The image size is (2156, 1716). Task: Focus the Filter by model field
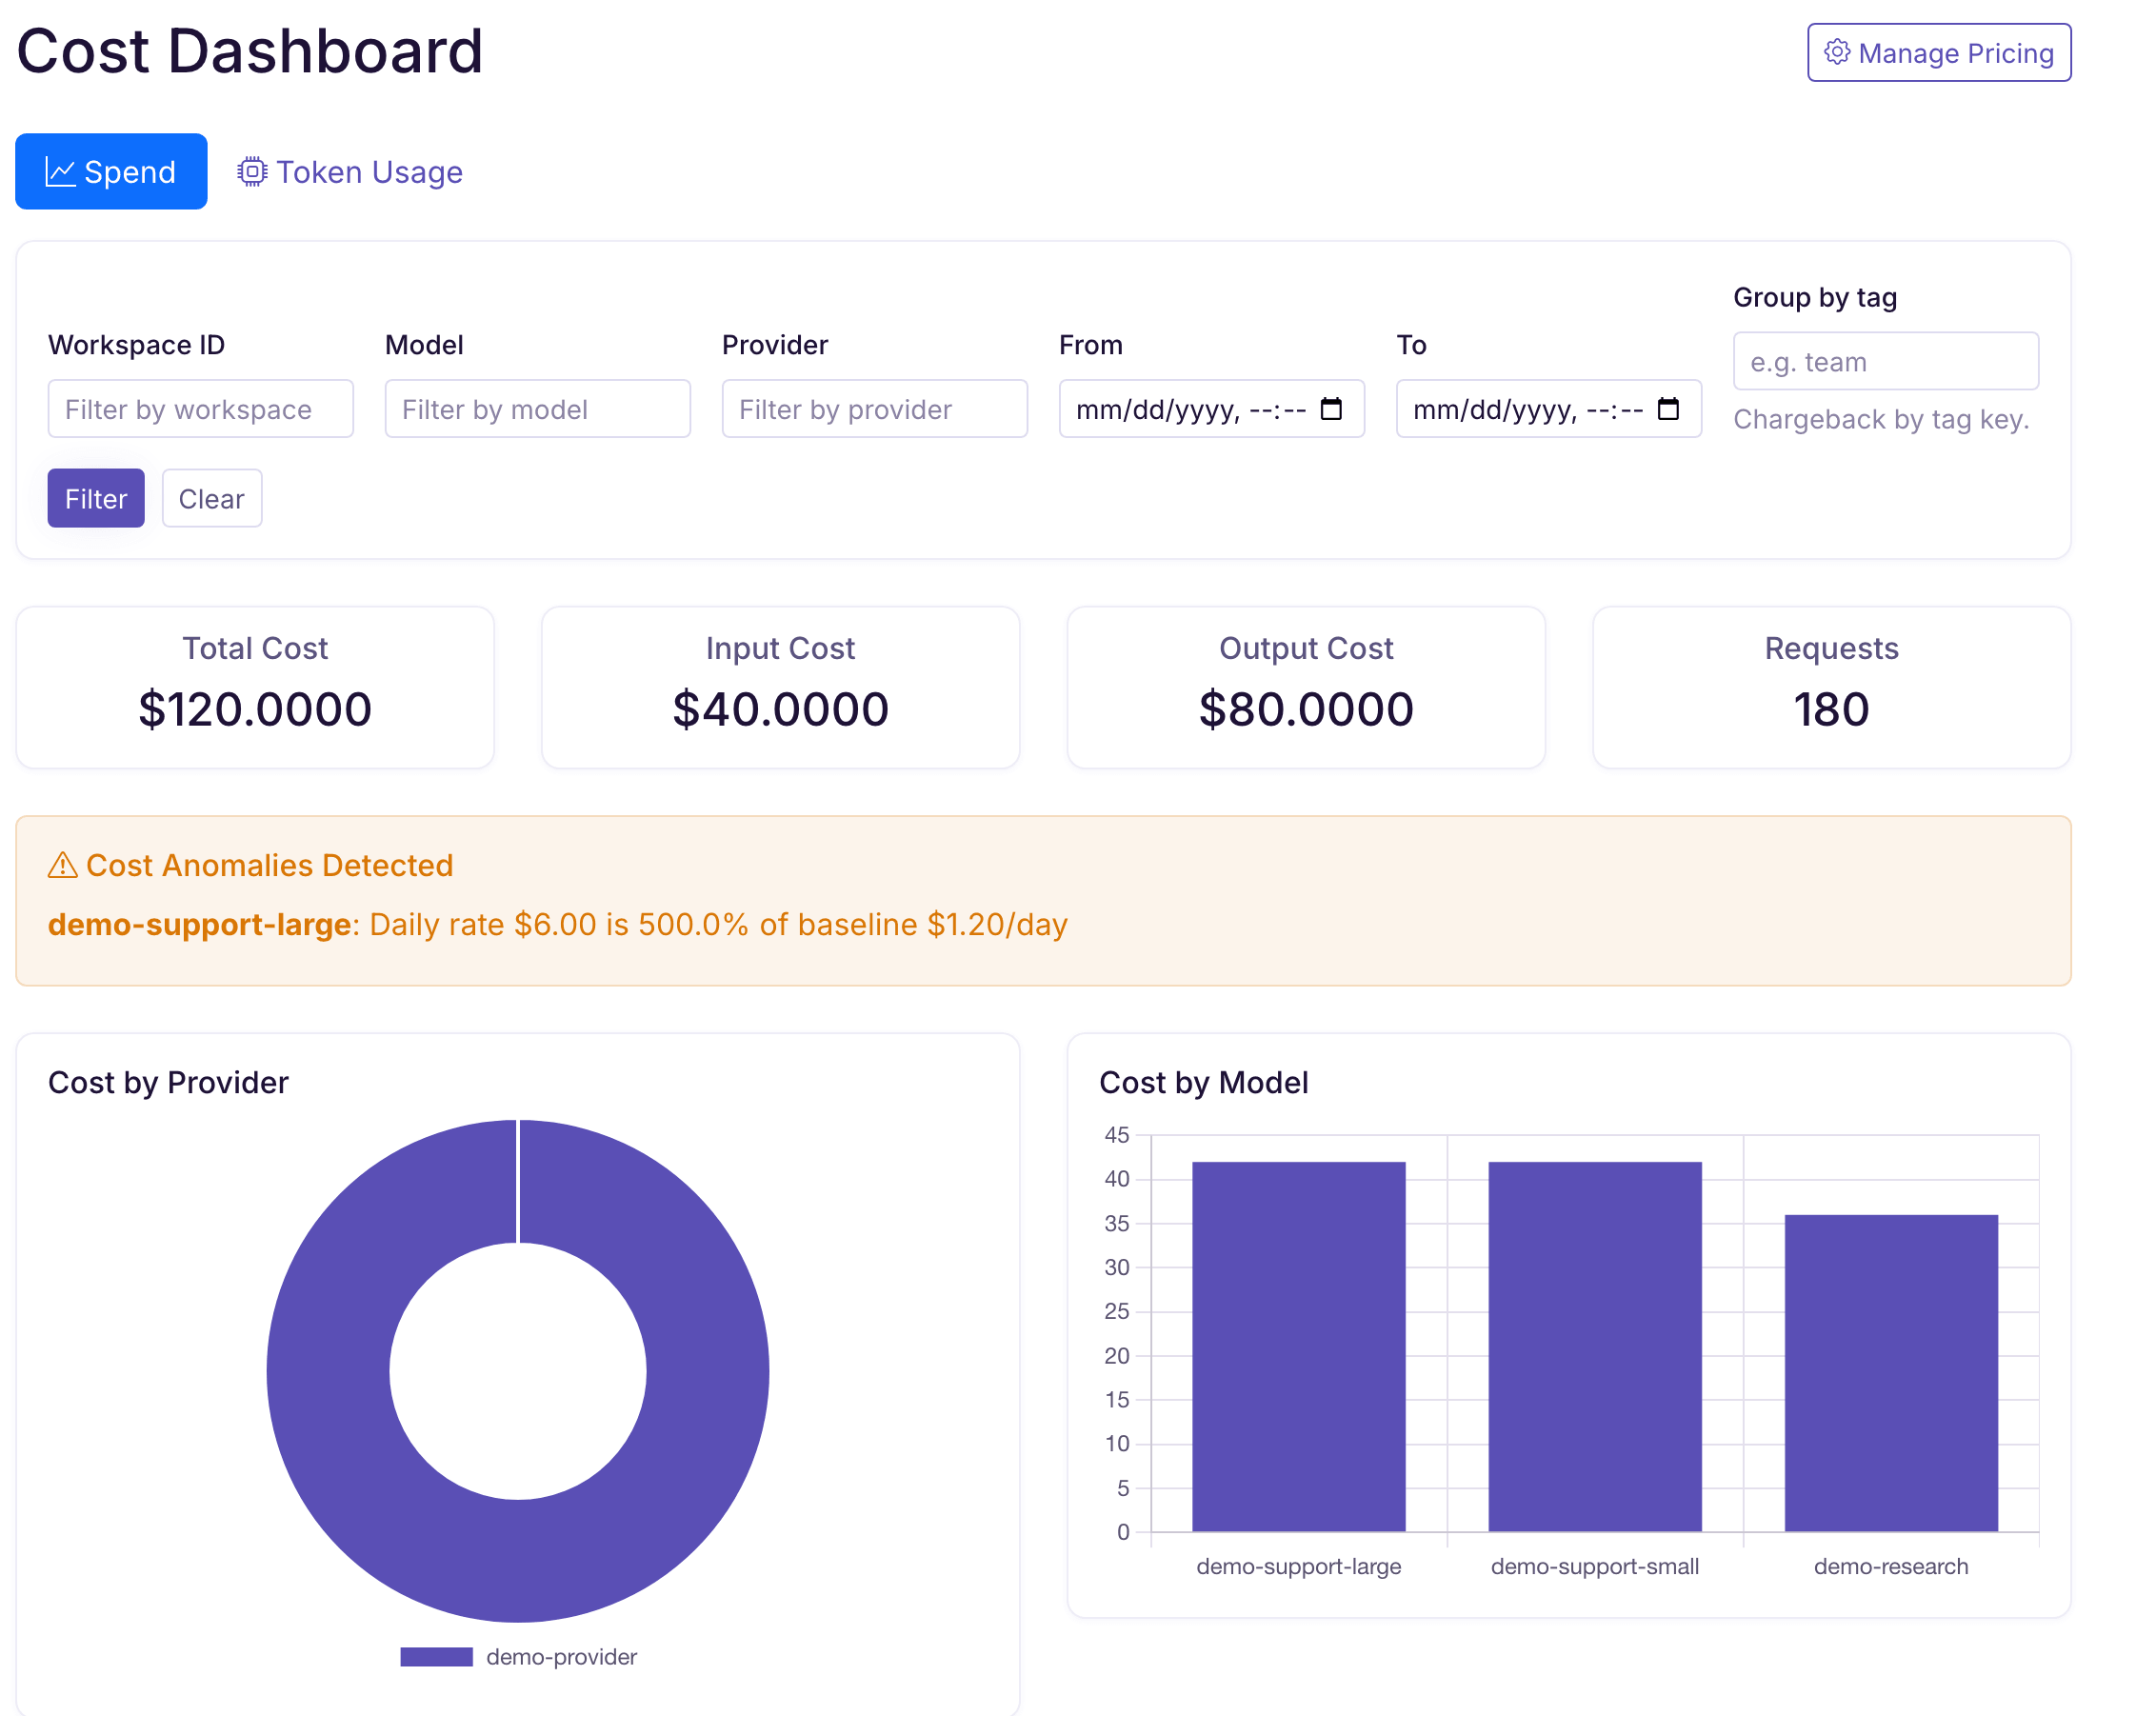point(538,408)
